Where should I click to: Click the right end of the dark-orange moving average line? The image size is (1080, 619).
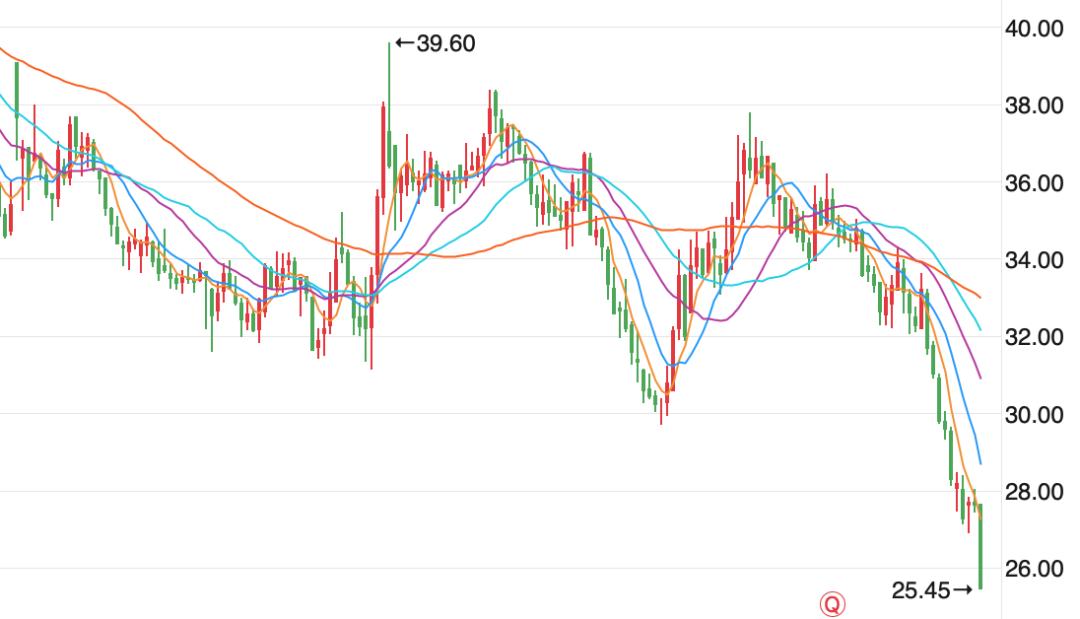tap(979, 297)
